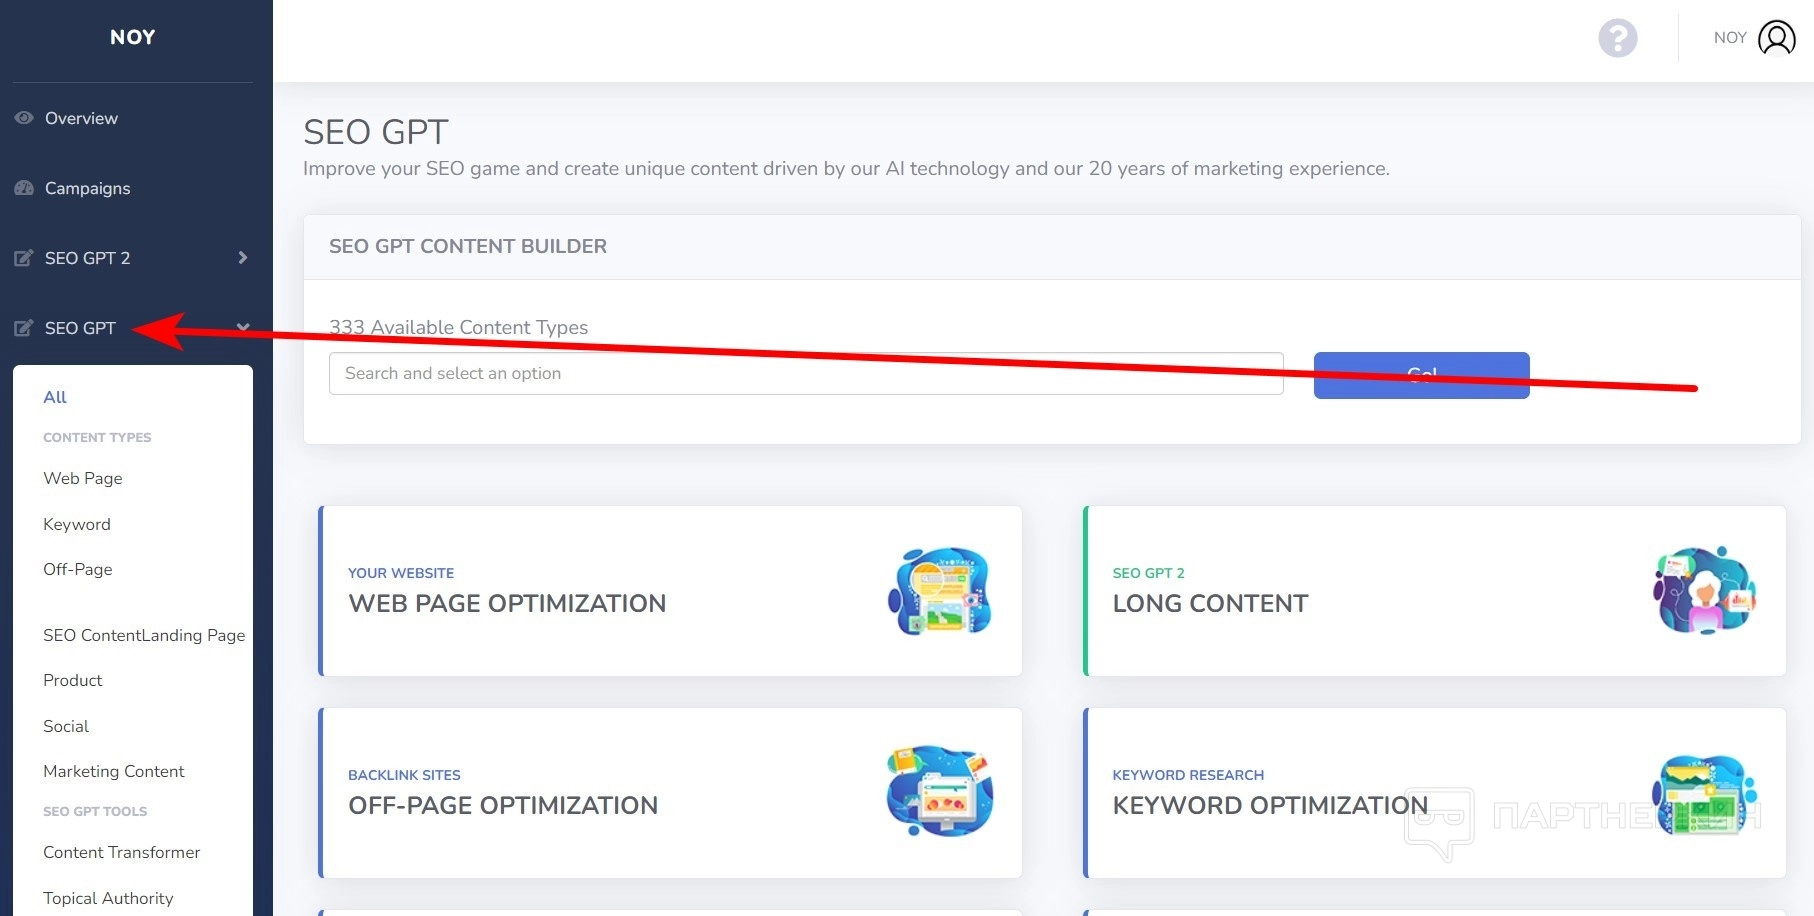Image resolution: width=1814 pixels, height=916 pixels.
Task: Click the SEO GPT 2 edit icon
Action: [x=24, y=258]
